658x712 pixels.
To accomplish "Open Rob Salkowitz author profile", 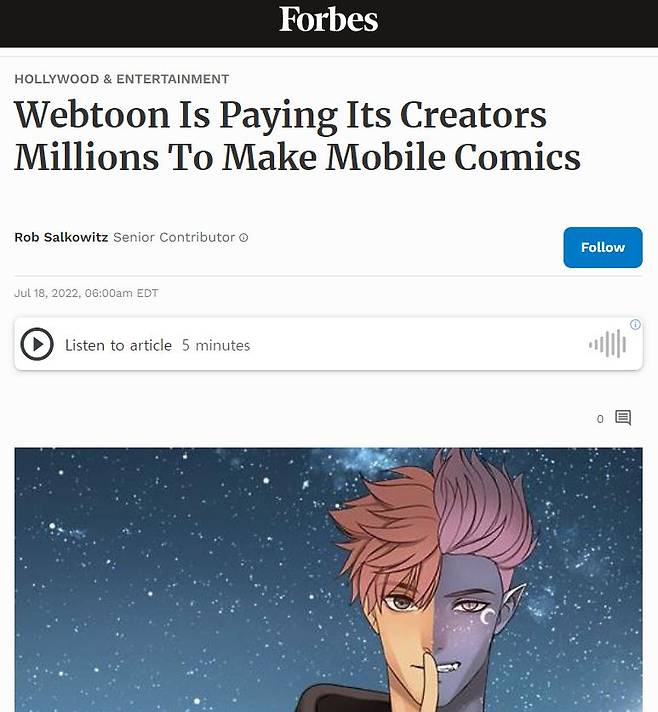I will pyautogui.click(x=61, y=237).
